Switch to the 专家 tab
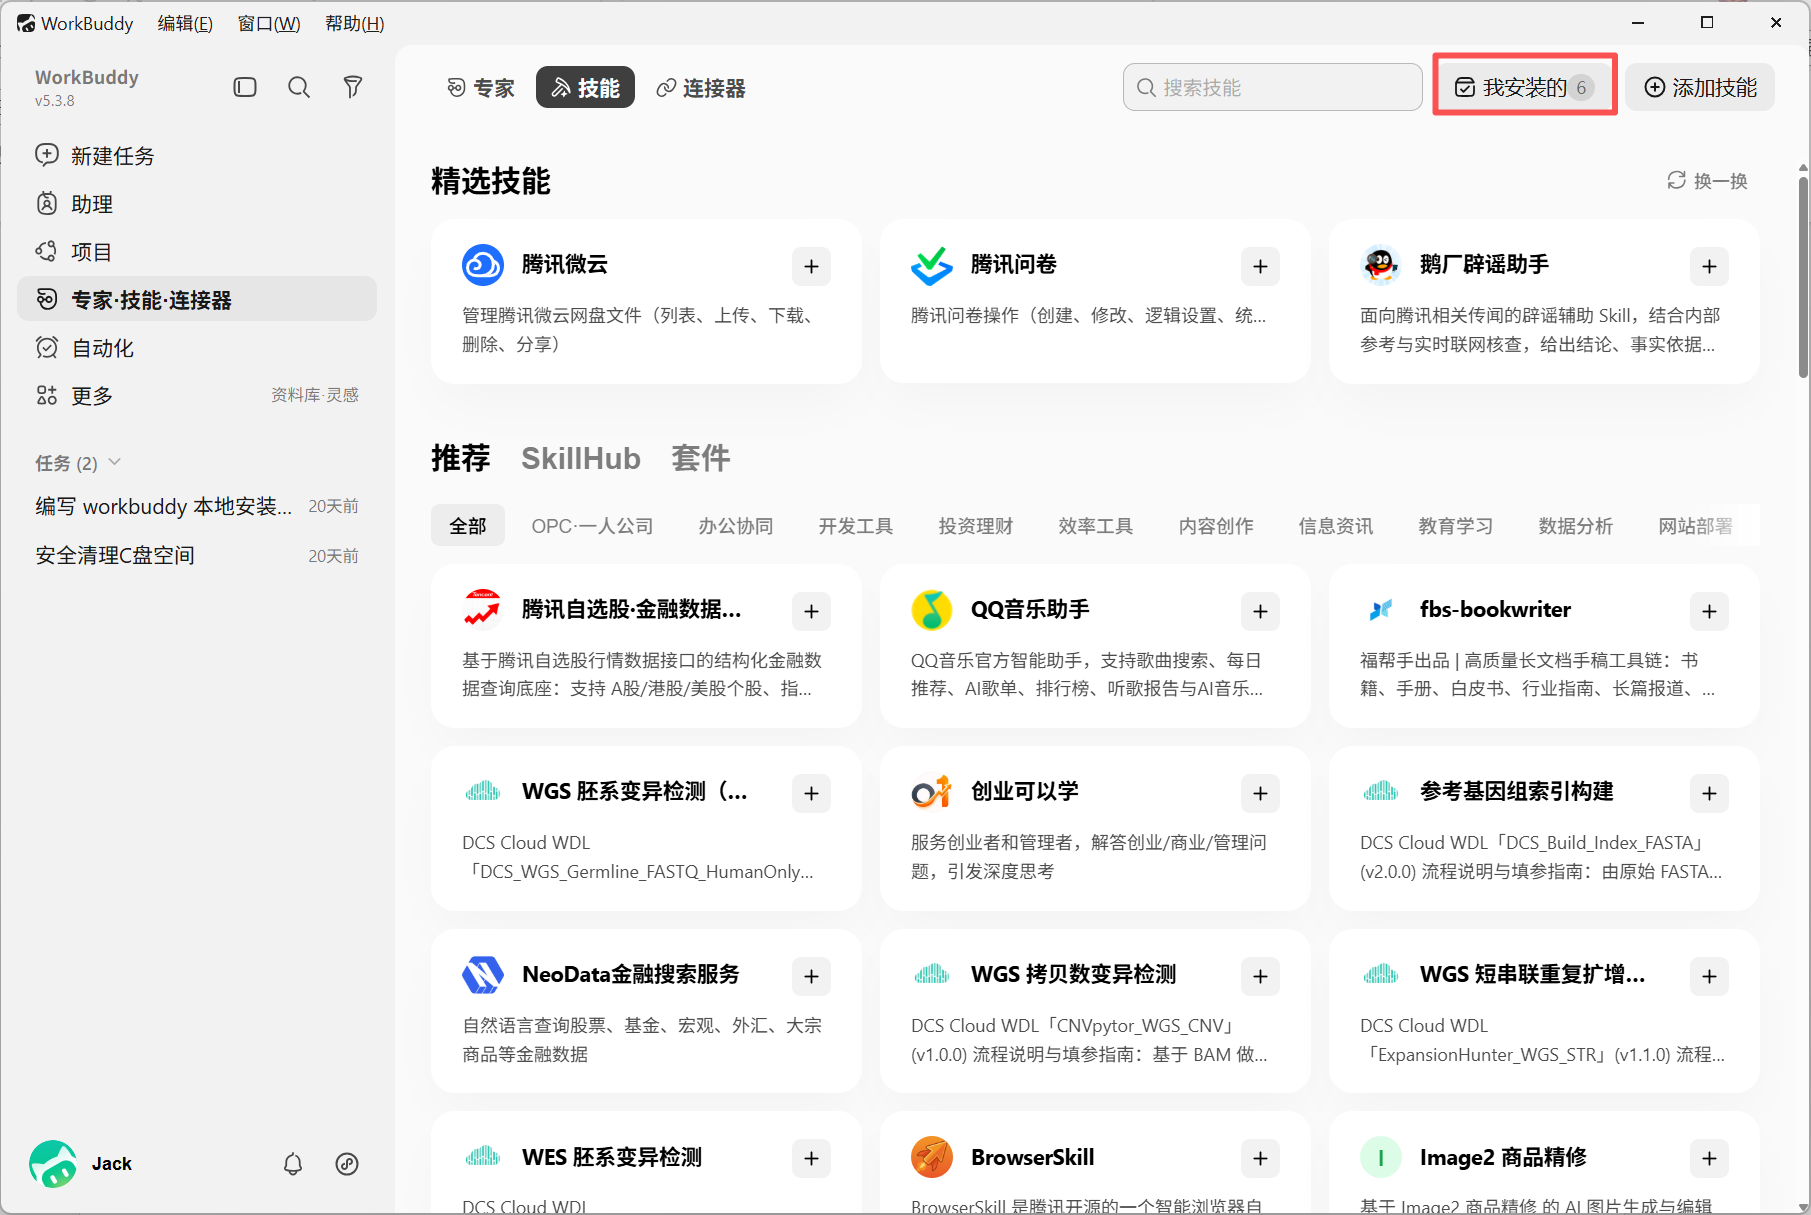 pos(481,88)
